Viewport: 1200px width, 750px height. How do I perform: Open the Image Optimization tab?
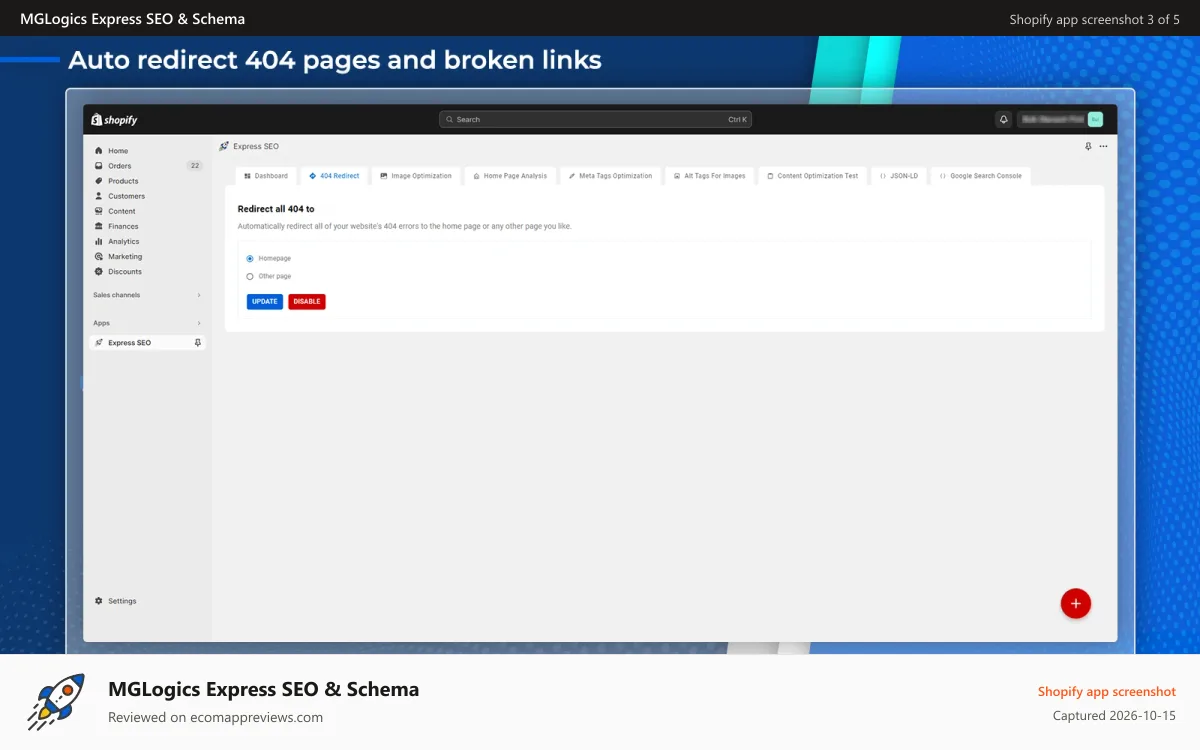pos(416,176)
